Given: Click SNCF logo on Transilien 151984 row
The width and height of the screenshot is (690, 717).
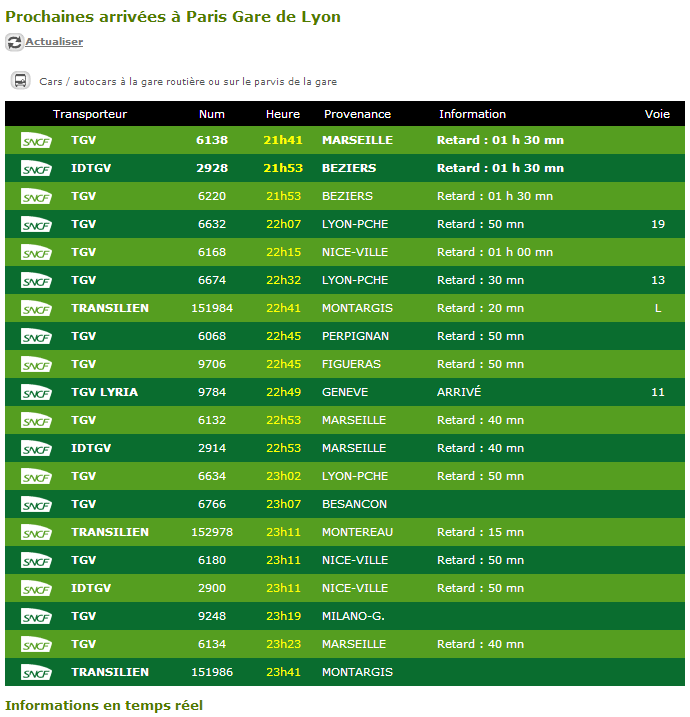Looking at the screenshot, I should pos(36,309).
